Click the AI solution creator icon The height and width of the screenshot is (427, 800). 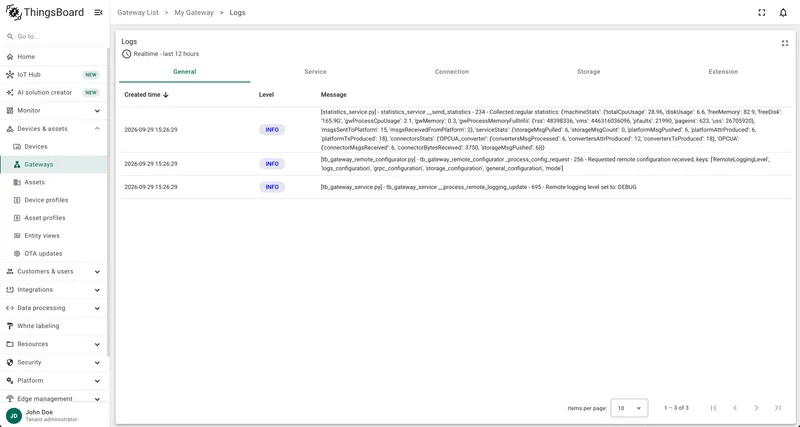pyautogui.click(x=10, y=92)
